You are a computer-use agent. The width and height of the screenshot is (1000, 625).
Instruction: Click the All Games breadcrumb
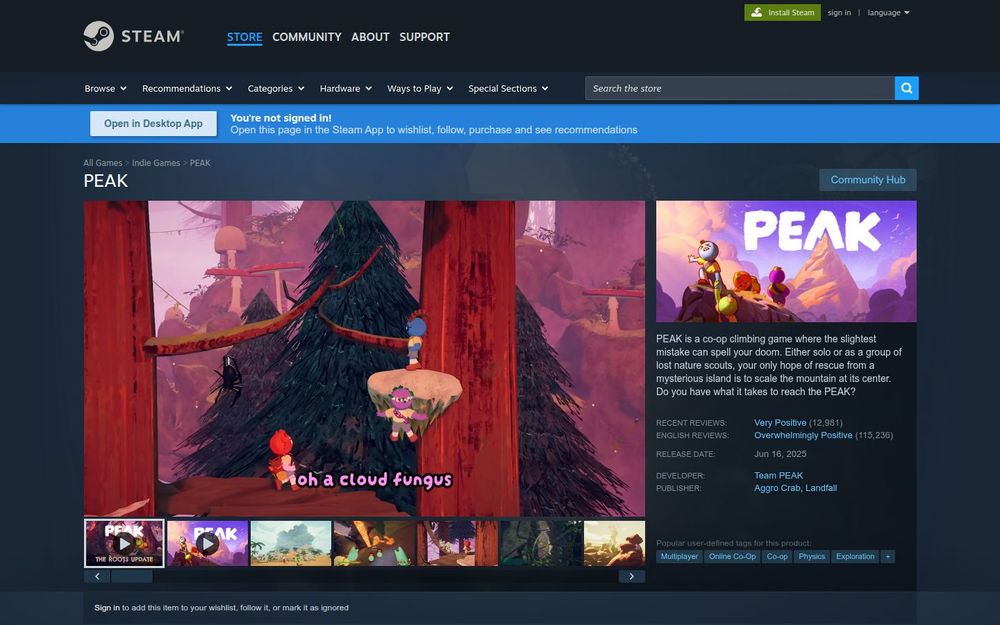(x=103, y=163)
